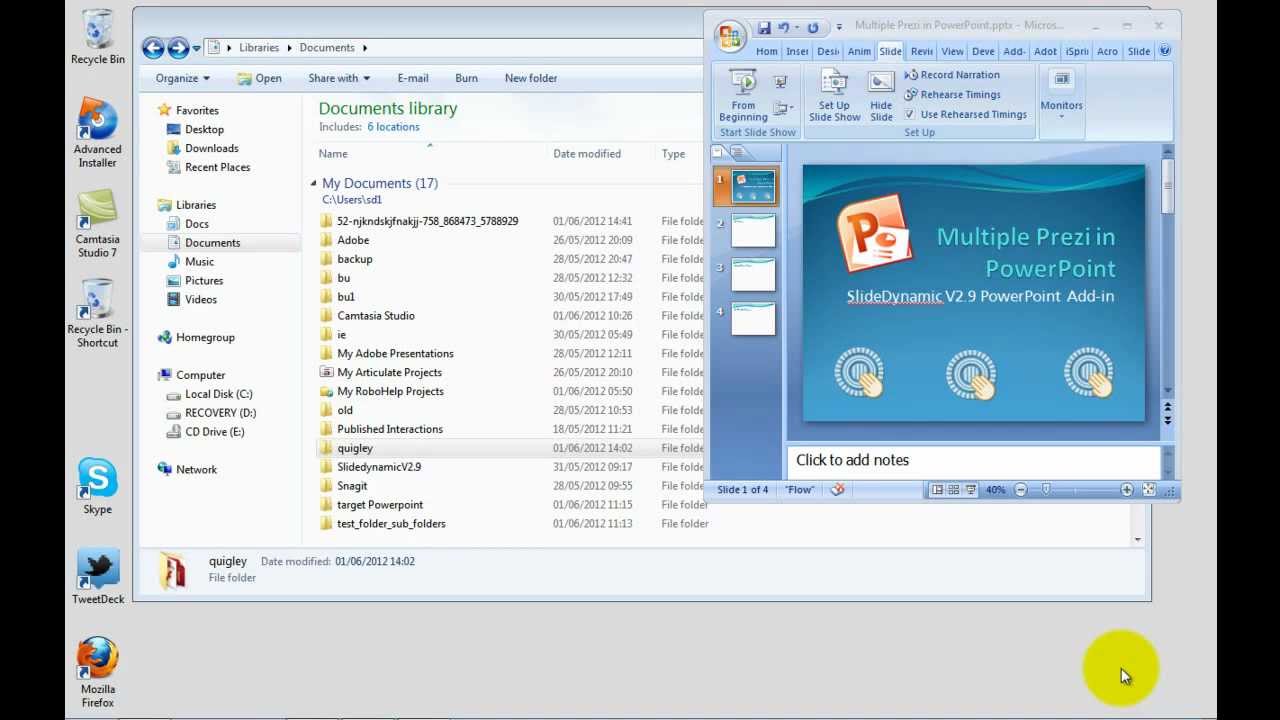1280x720 pixels.
Task: Select Advanced Installer desktop icon
Action: [x=98, y=133]
